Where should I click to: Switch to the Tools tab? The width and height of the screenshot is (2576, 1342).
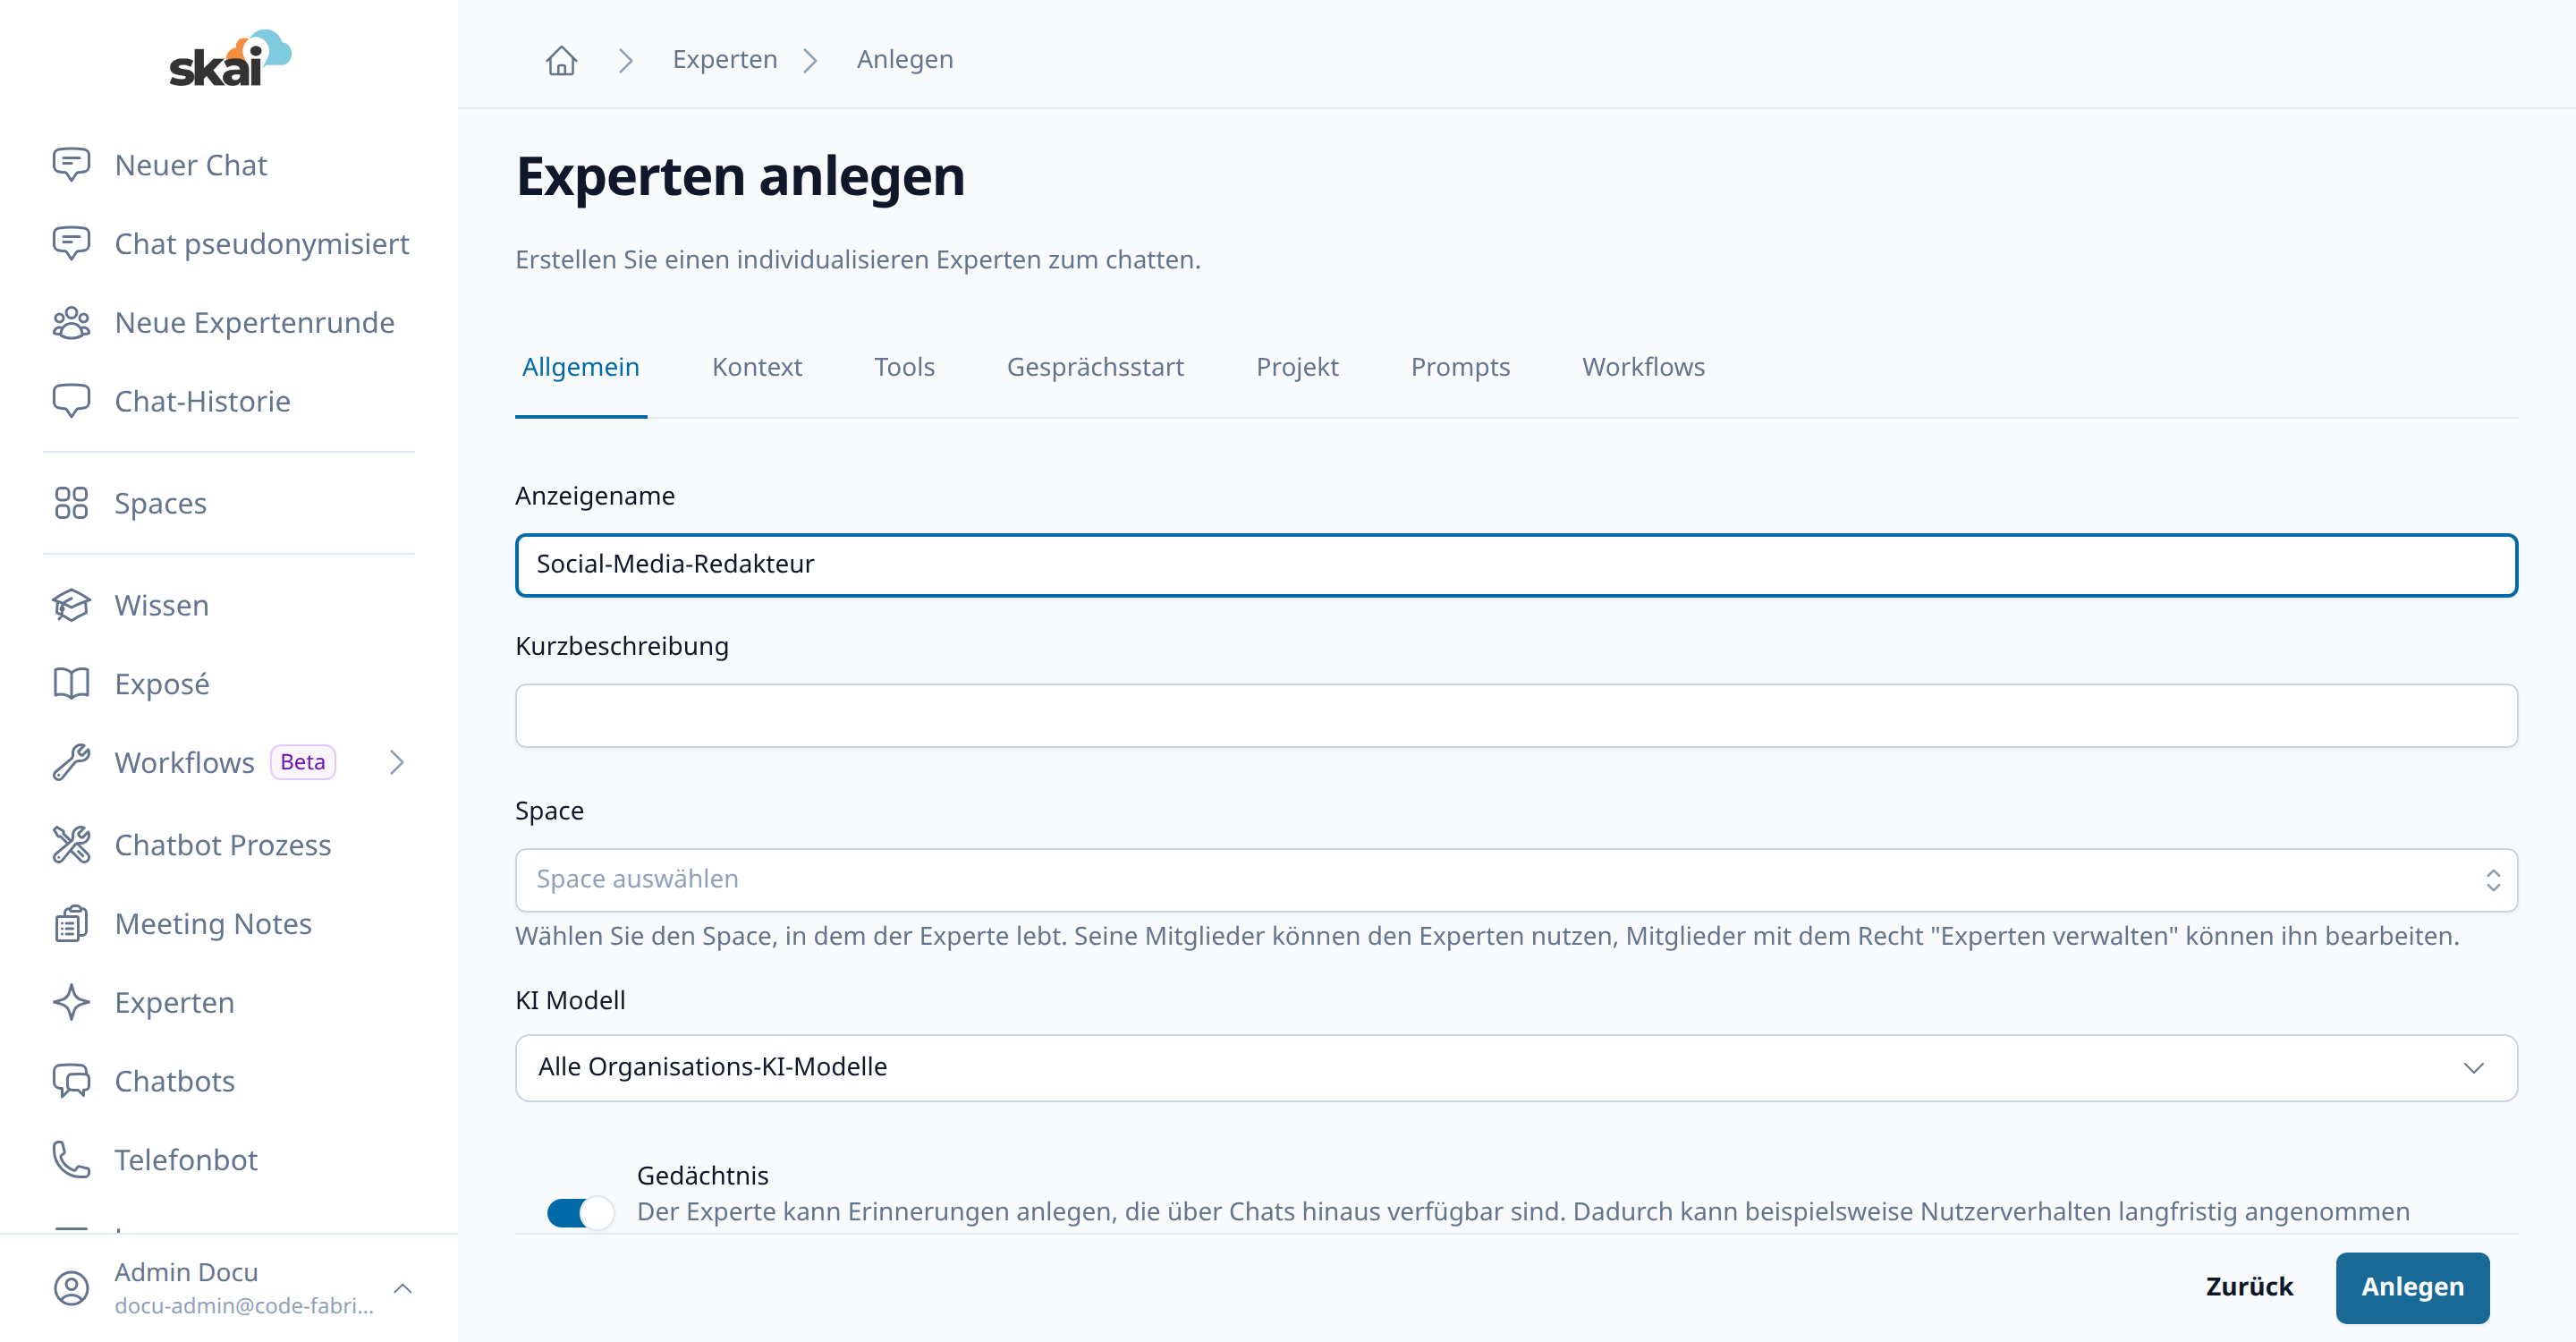point(904,367)
